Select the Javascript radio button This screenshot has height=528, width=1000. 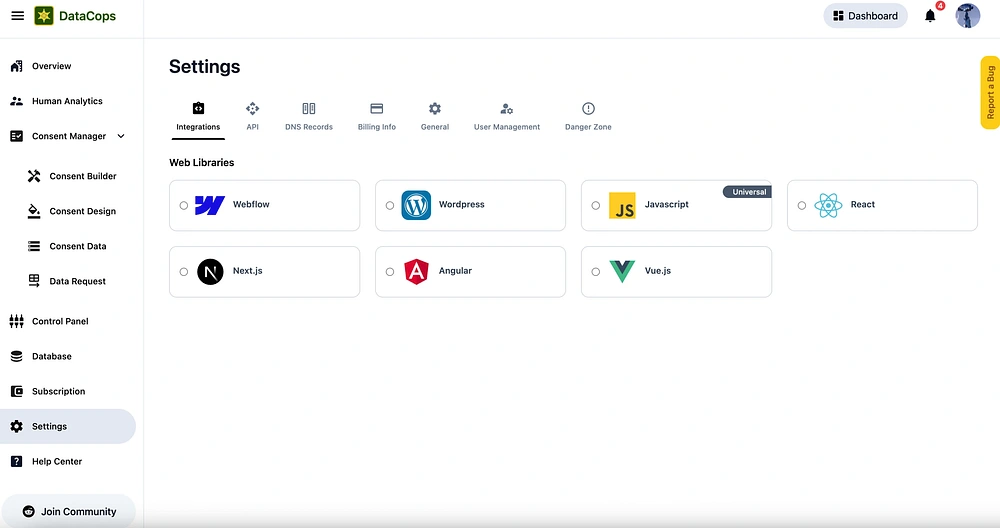pyautogui.click(x=596, y=205)
